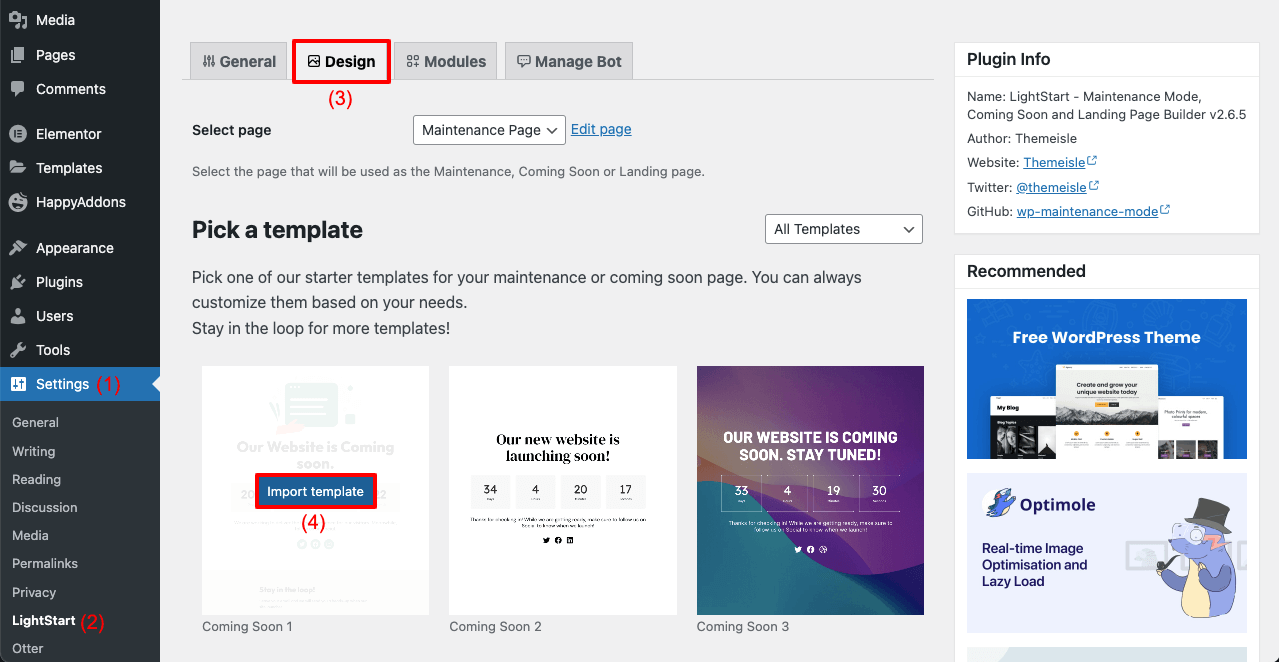Screen dimensions: 1279x662
Task: Click the Free WordPress Theme banner
Action: (1107, 379)
